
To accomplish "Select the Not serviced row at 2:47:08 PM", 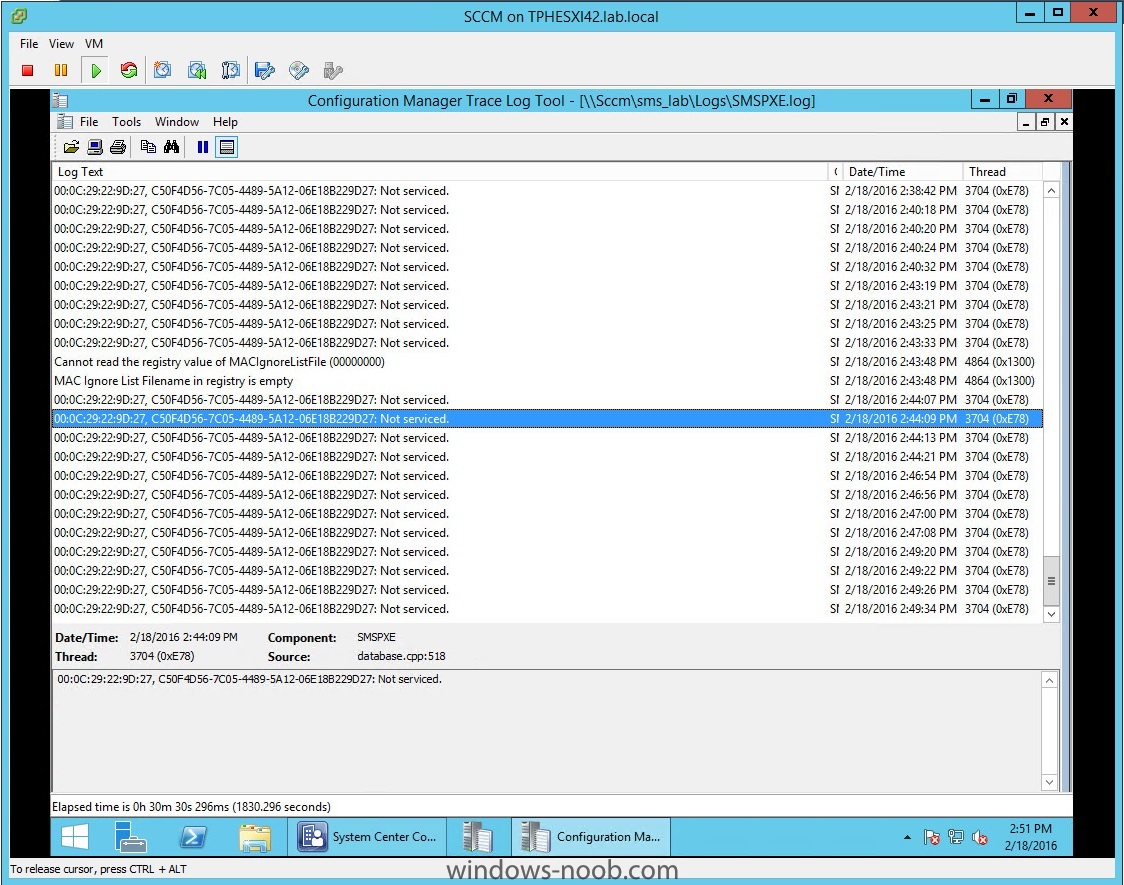I will click(548, 533).
